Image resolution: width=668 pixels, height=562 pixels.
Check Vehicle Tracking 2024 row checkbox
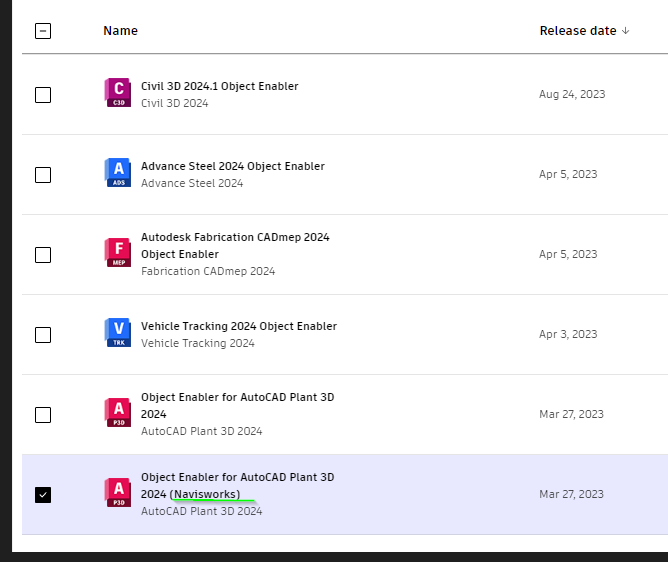pyautogui.click(x=43, y=335)
